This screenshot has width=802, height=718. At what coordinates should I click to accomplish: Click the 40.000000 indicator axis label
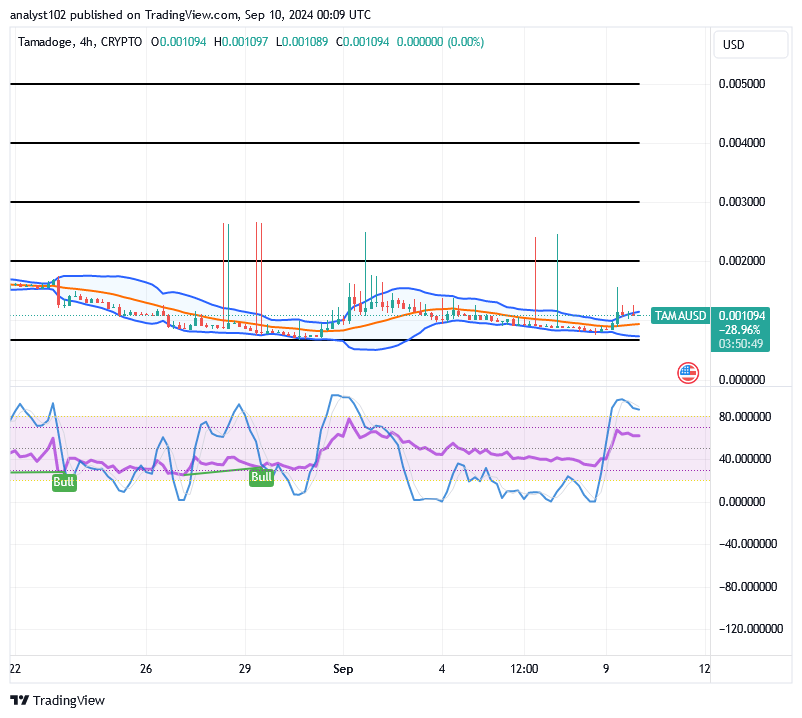click(745, 459)
